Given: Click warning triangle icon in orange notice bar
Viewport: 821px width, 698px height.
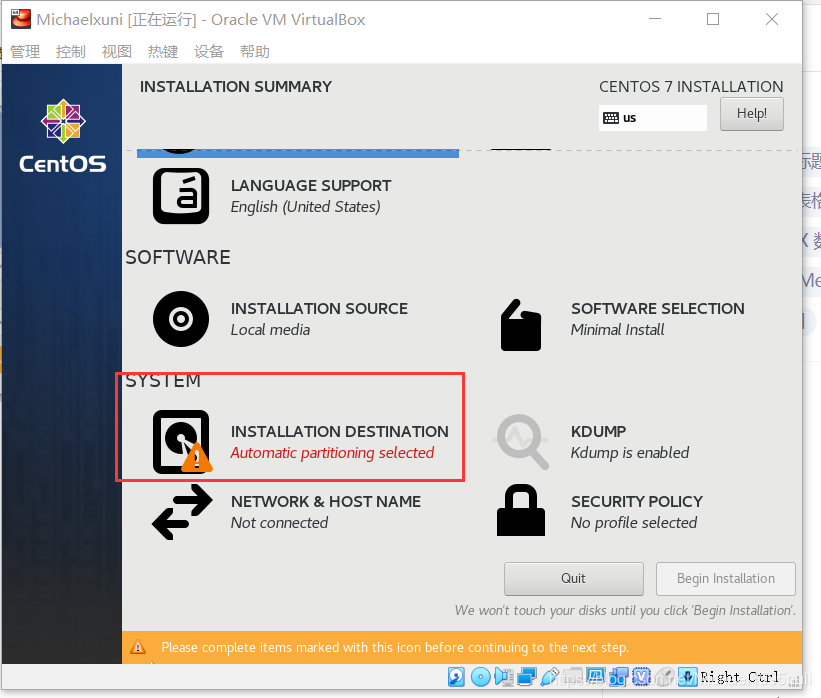Looking at the screenshot, I should [x=138, y=647].
